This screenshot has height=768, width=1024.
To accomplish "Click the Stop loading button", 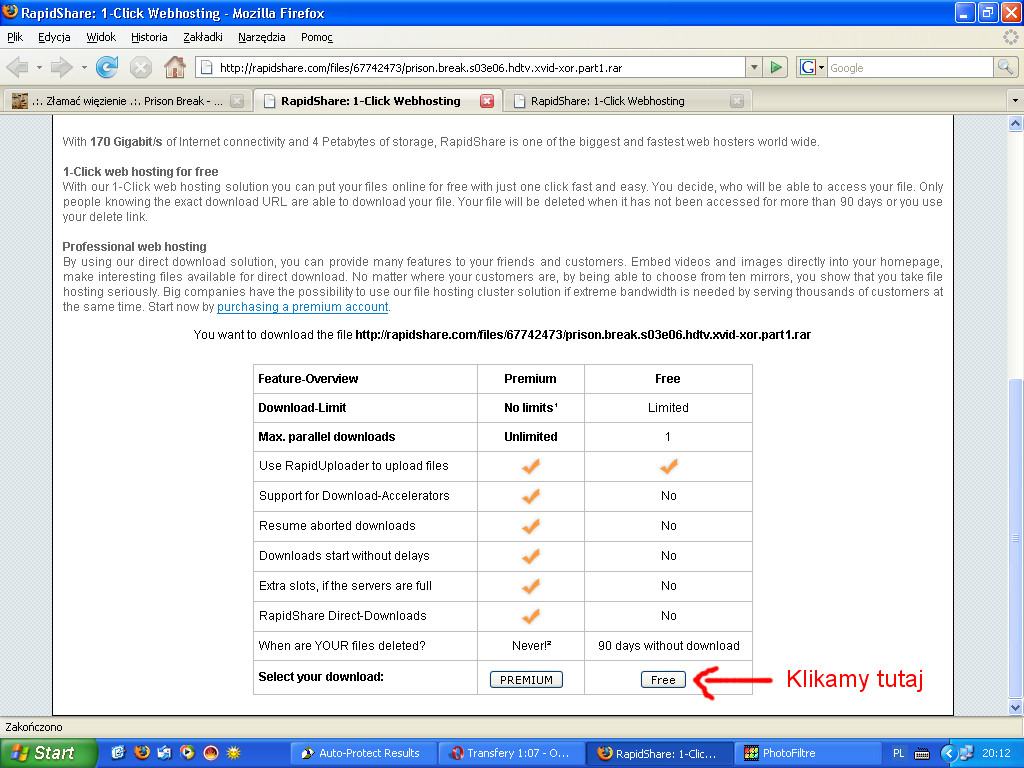I will point(140,67).
